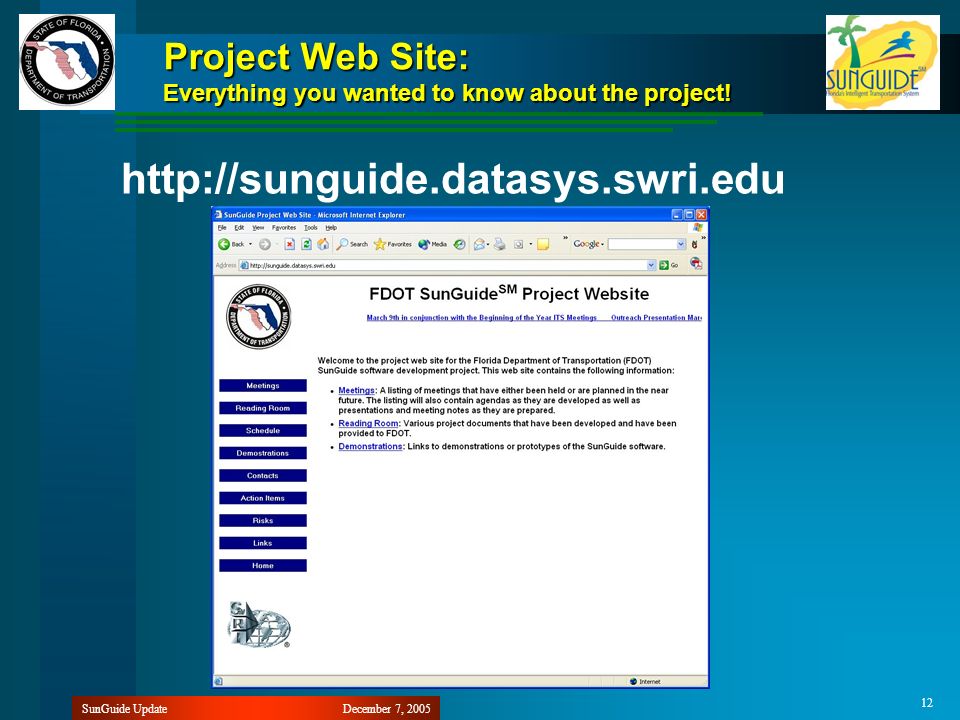960x720 pixels.
Task: Click the Mail envelope icon
Action: click(x=479, y=244)
